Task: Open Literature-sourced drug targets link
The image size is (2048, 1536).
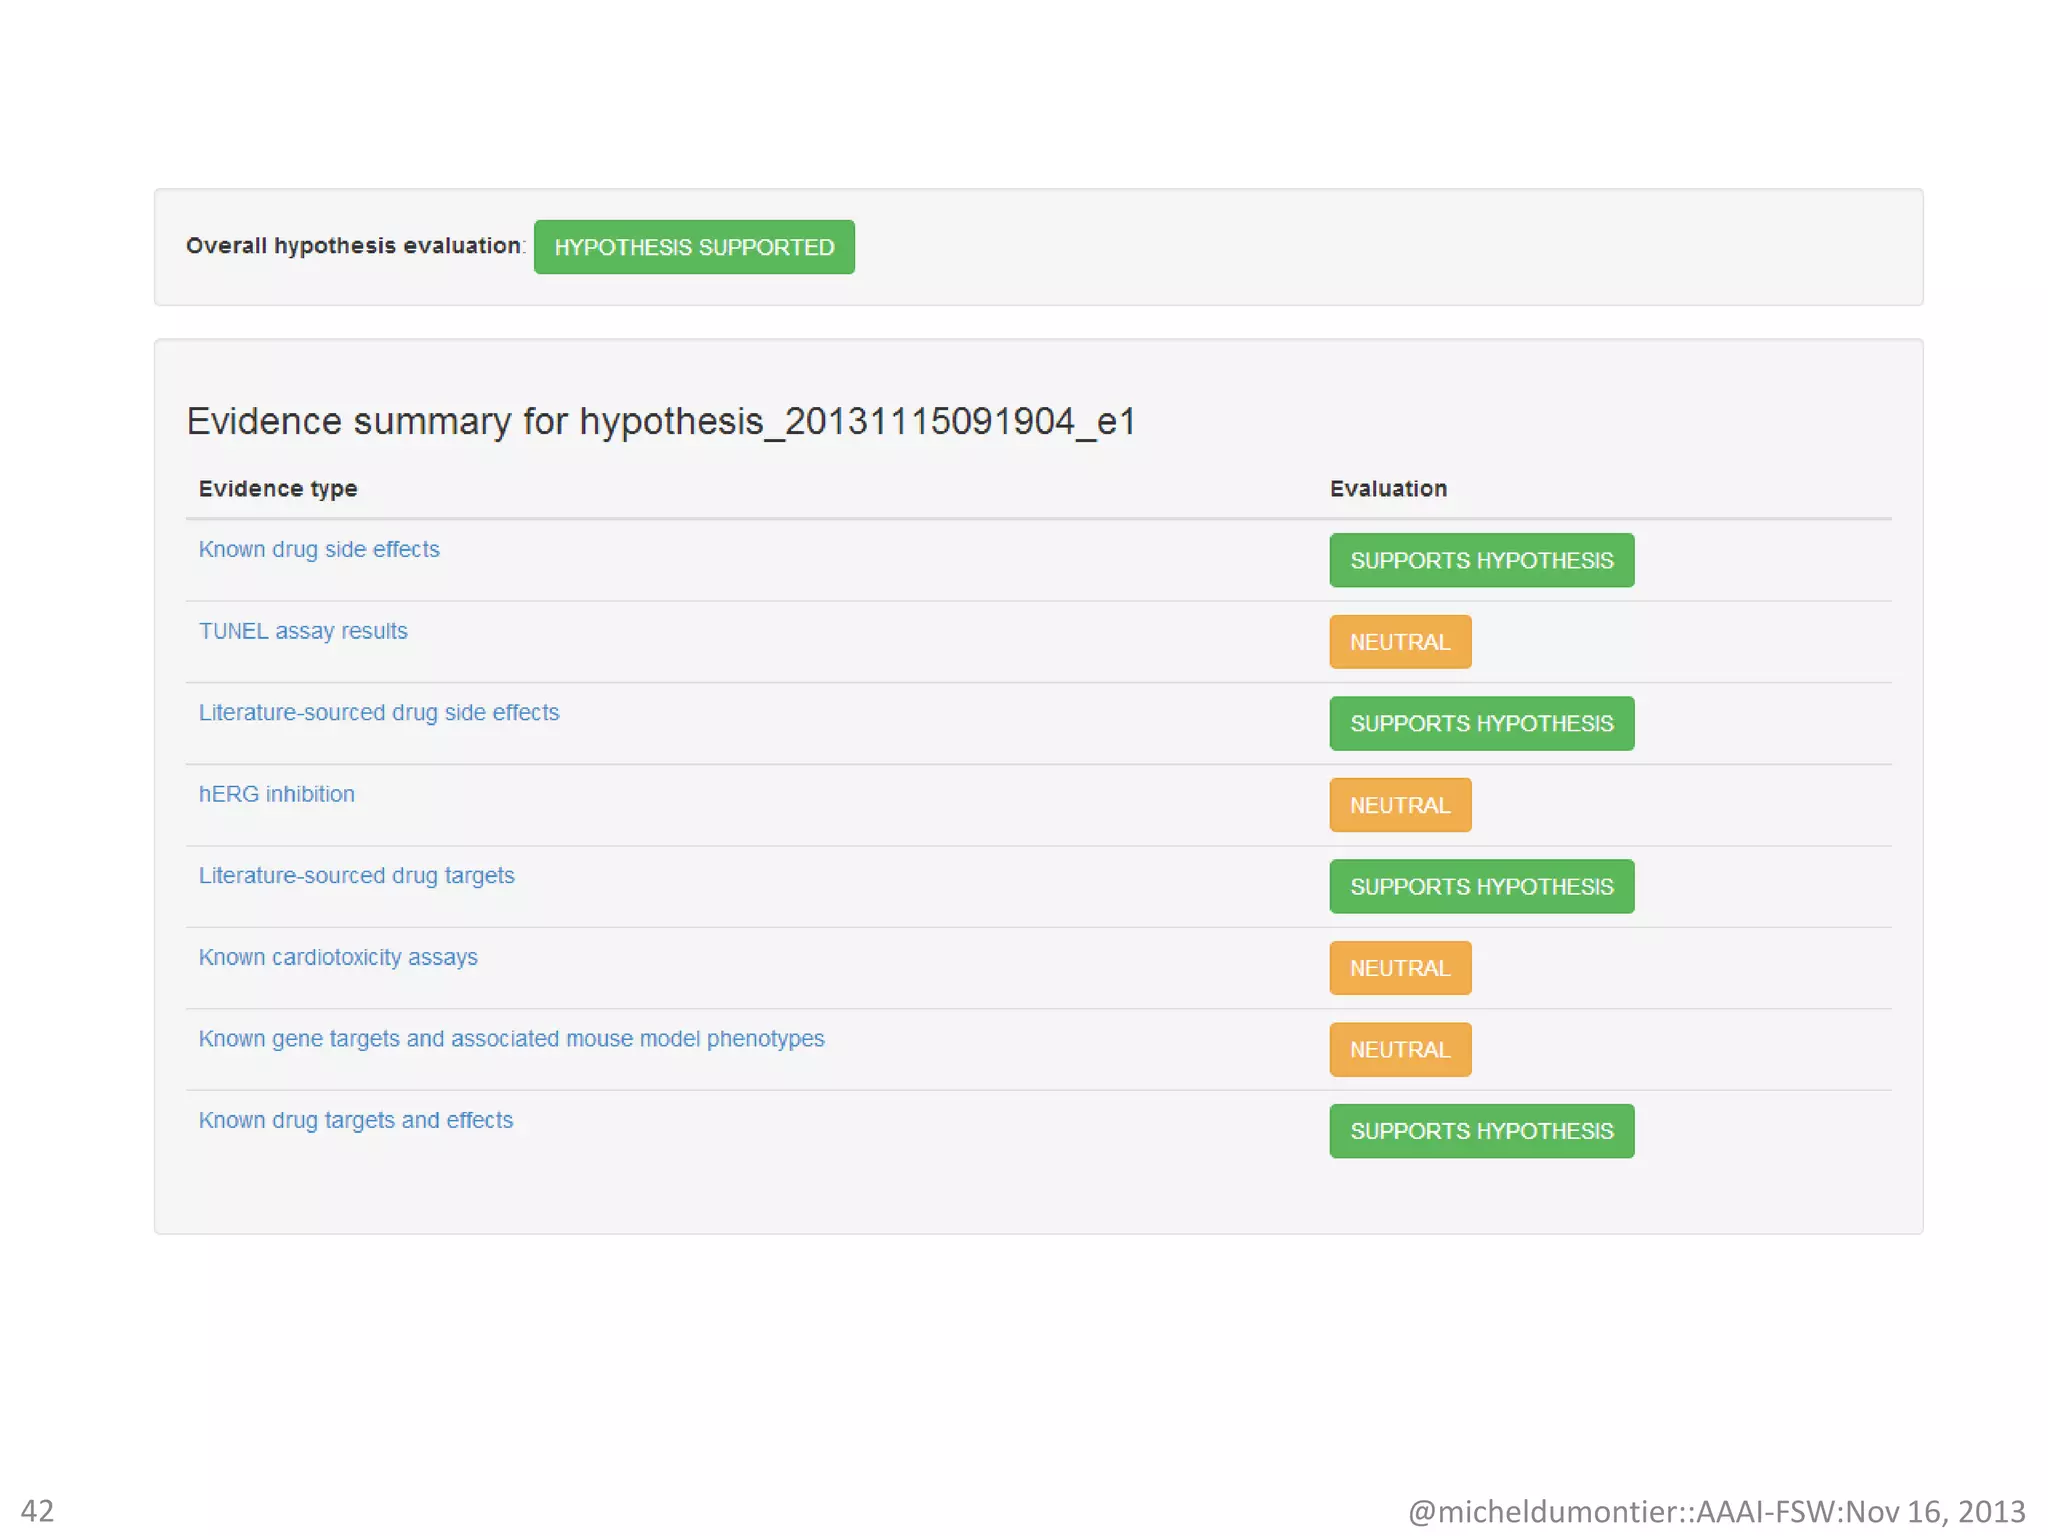Action: (356, 875)
